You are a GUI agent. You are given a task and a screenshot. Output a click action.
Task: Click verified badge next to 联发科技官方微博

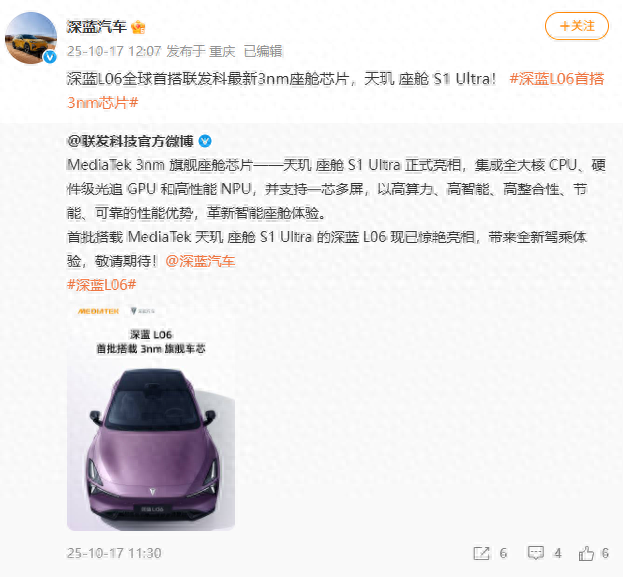205,141
